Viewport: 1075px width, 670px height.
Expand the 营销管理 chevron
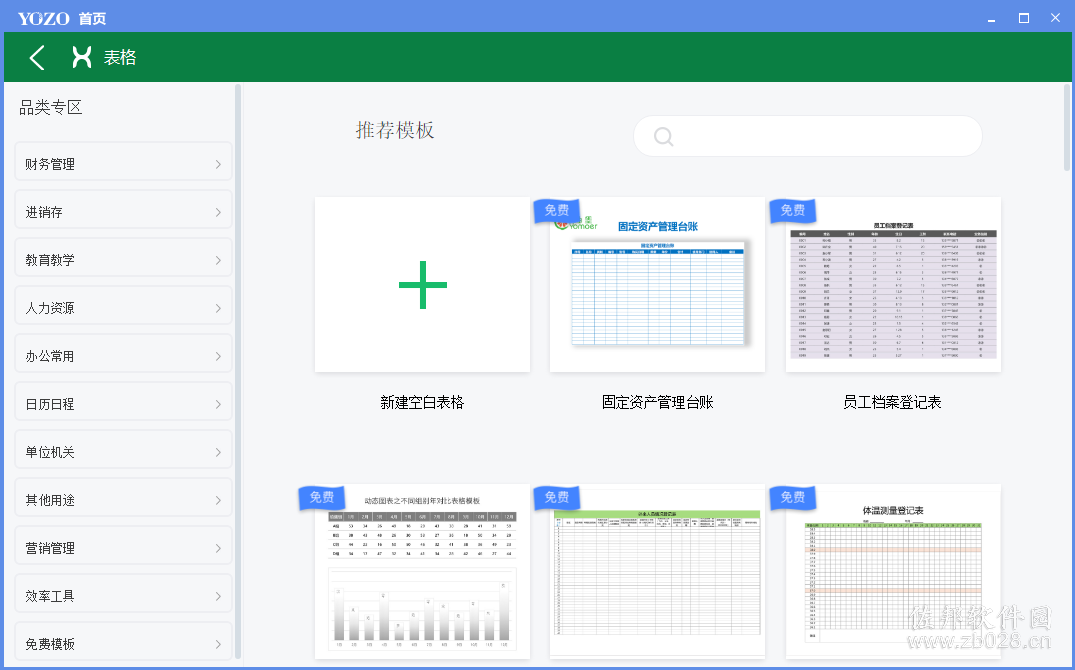218,548
